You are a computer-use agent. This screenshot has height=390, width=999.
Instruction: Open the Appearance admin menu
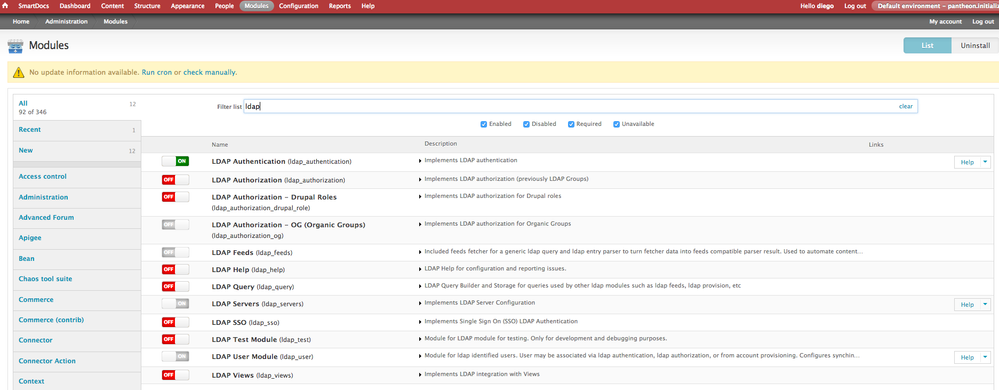click(188, 6)
